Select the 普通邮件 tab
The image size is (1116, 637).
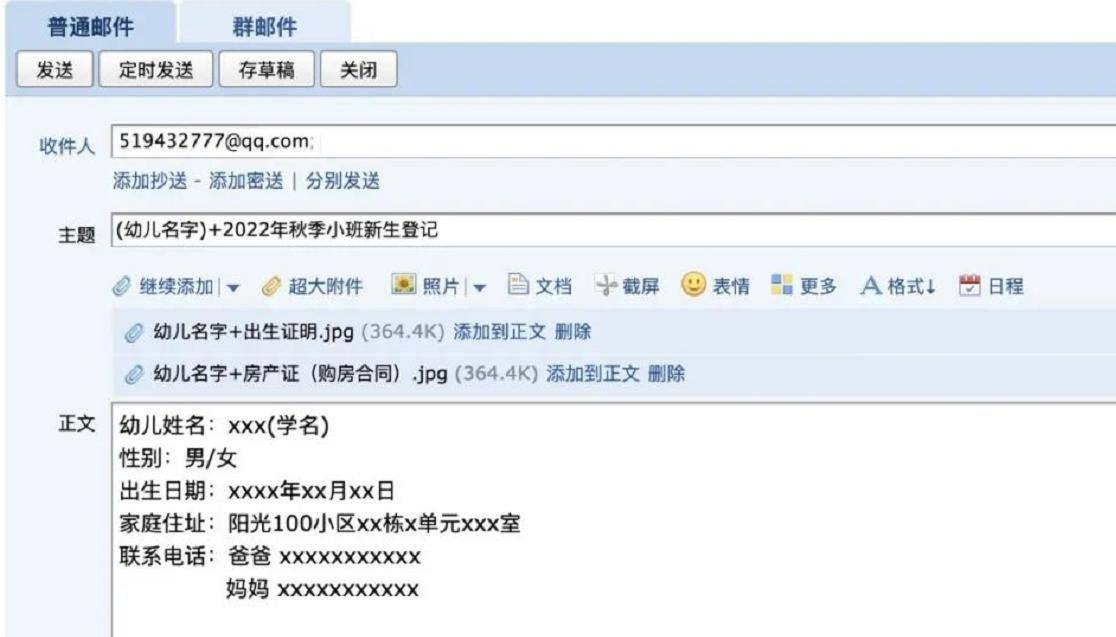(90, 26)
